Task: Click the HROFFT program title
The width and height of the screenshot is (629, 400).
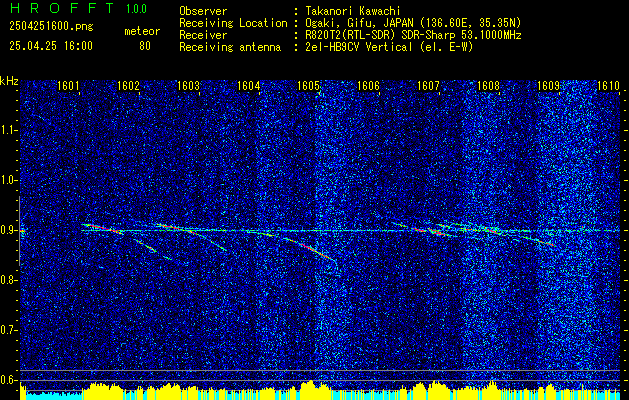Action: pos(61,8)
